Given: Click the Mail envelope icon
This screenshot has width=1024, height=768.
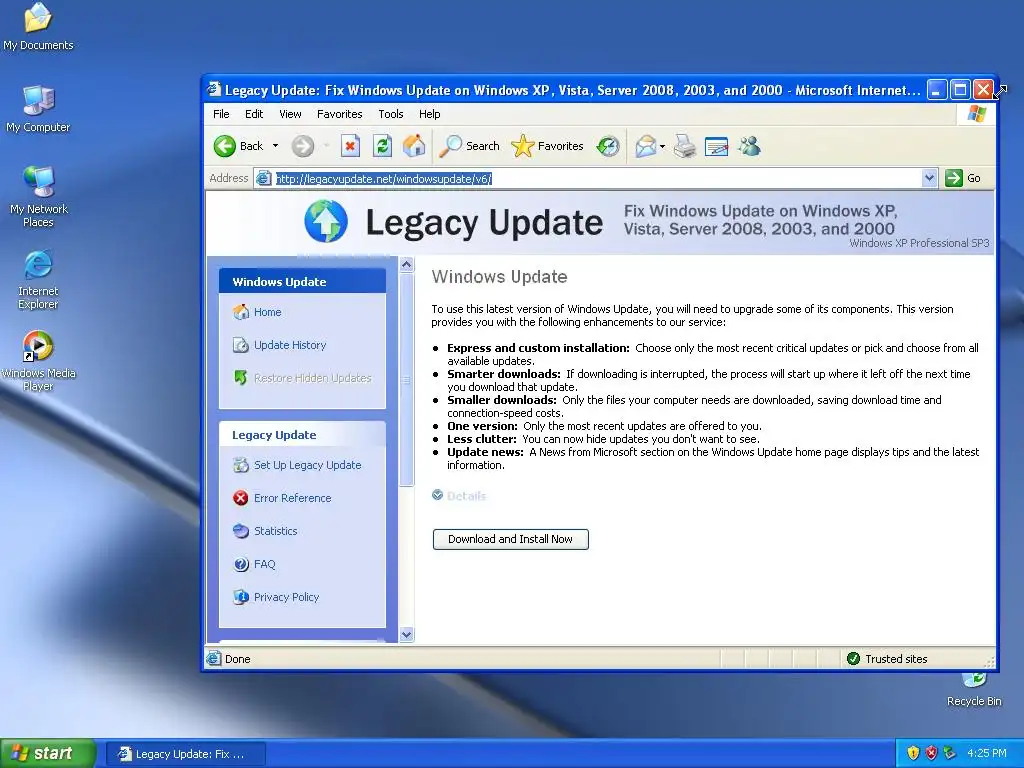Looking at the screenshot, I should coord(646,146).
